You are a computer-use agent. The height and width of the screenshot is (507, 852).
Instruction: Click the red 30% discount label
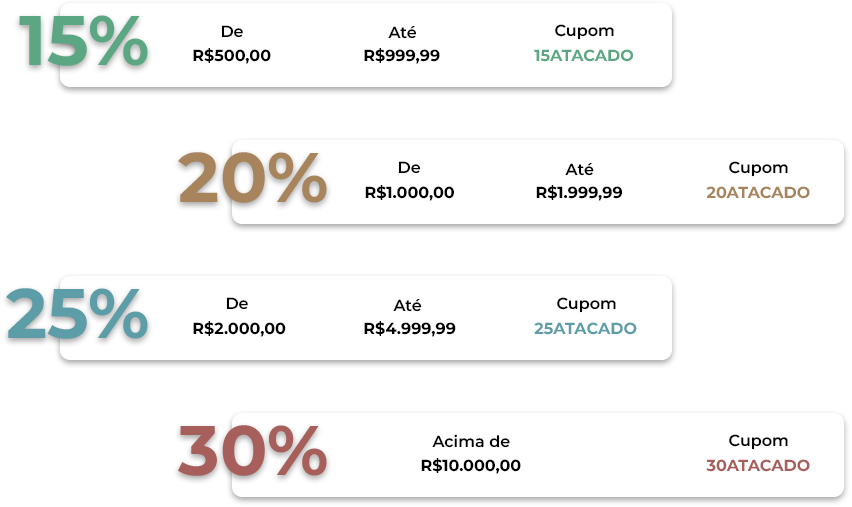click(x=253, y=450)
